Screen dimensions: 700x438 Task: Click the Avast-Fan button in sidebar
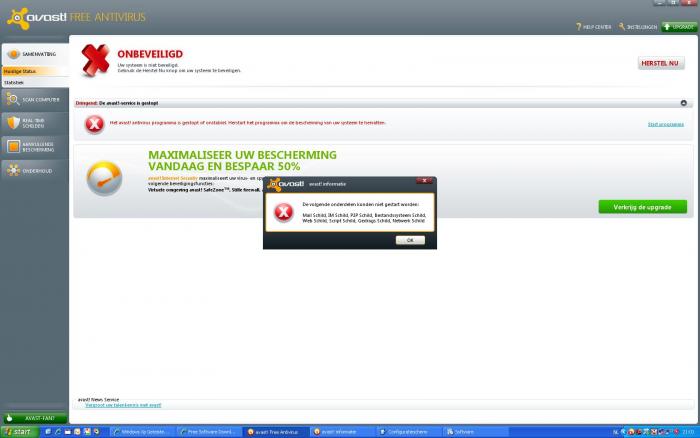[35, 418]
